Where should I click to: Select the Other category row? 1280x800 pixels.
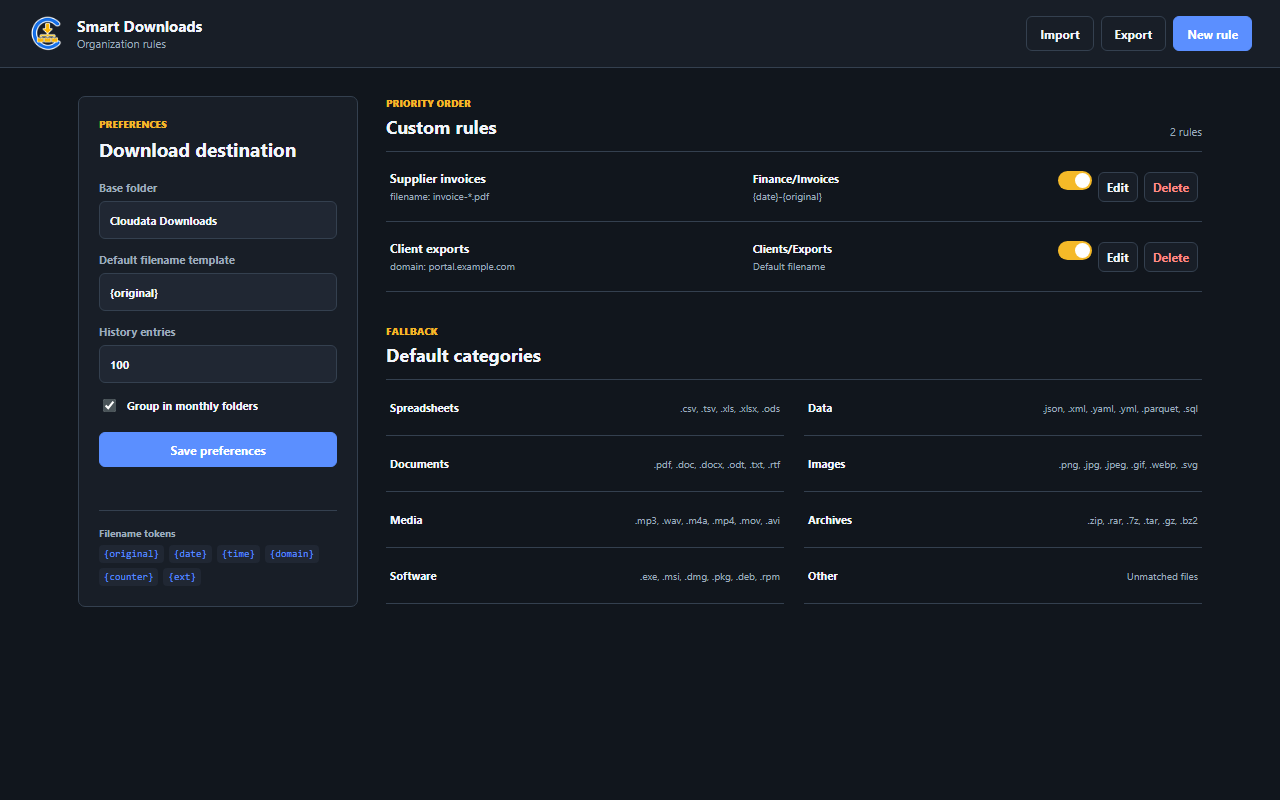pyautogui.click(x=1003, y=576)
